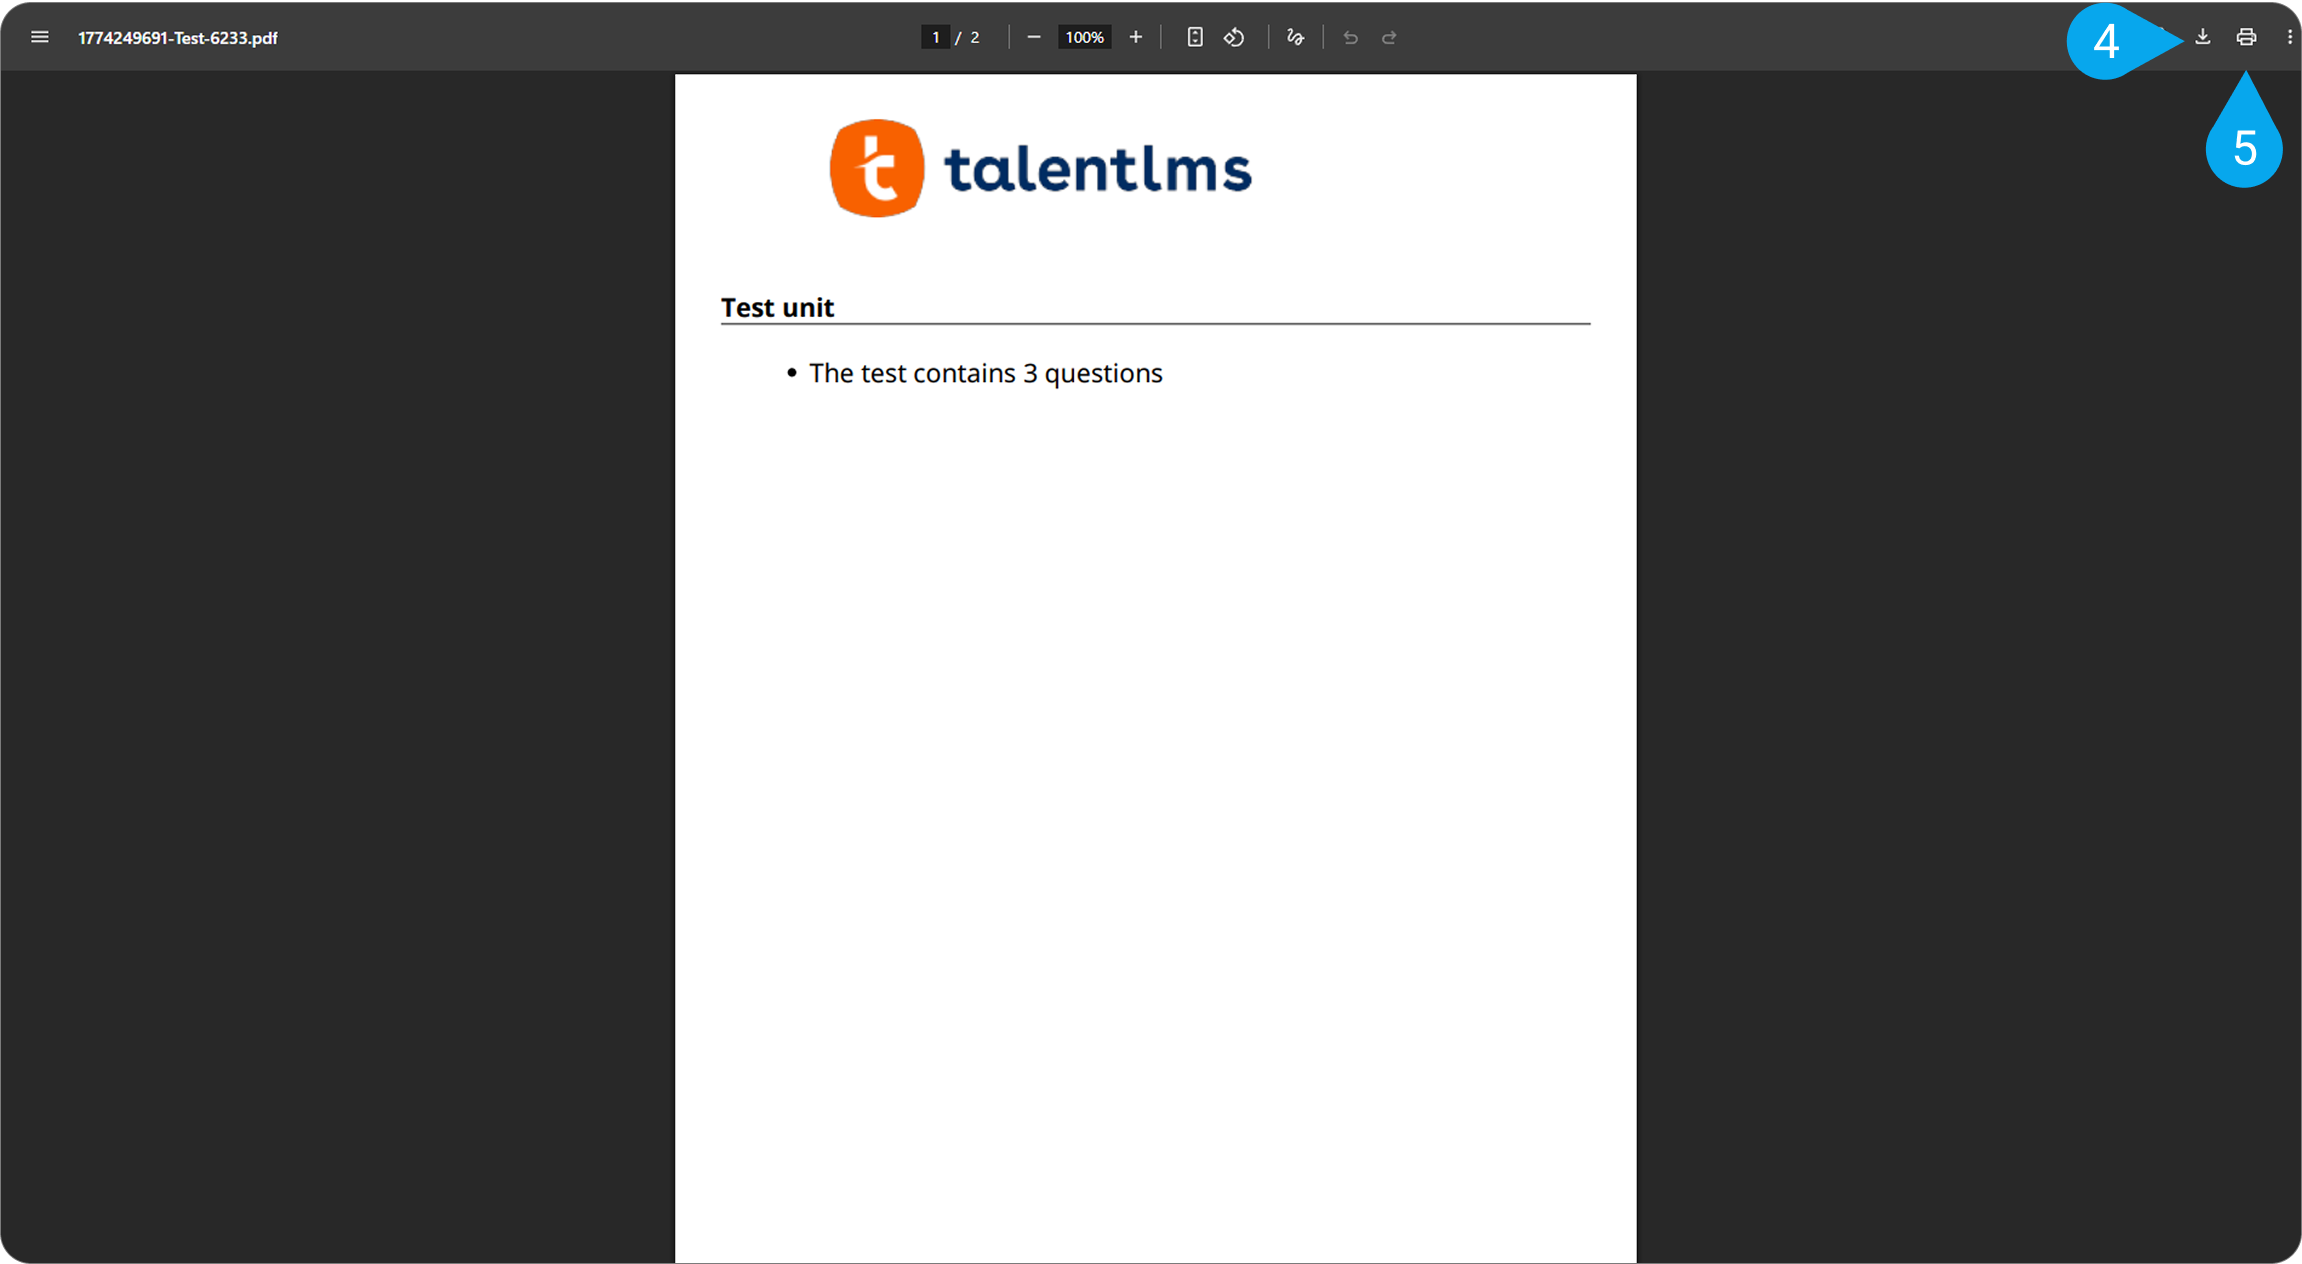Toggle the fit to page icon
This screenshot has width=2302, height=1264.
point(1194,37)
